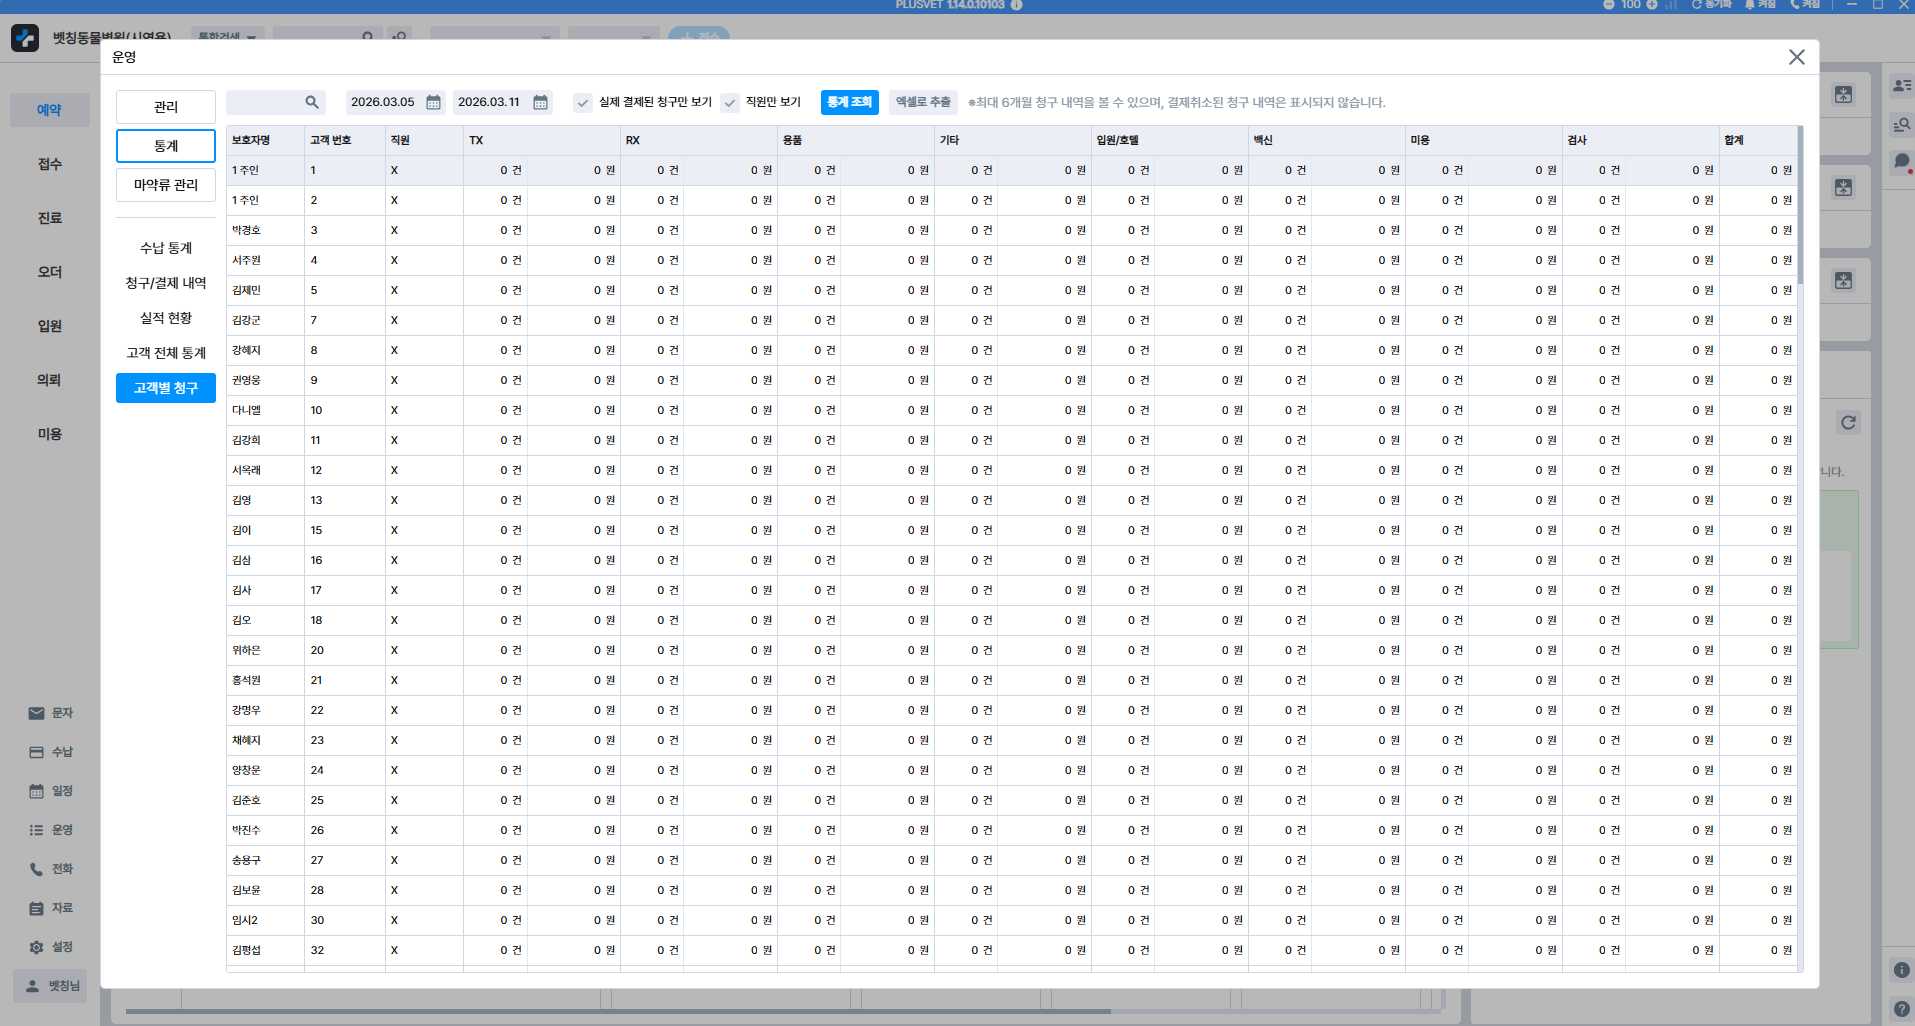Click the customer search input field
Screen dimensions: 1915x1026
(264, 102)
